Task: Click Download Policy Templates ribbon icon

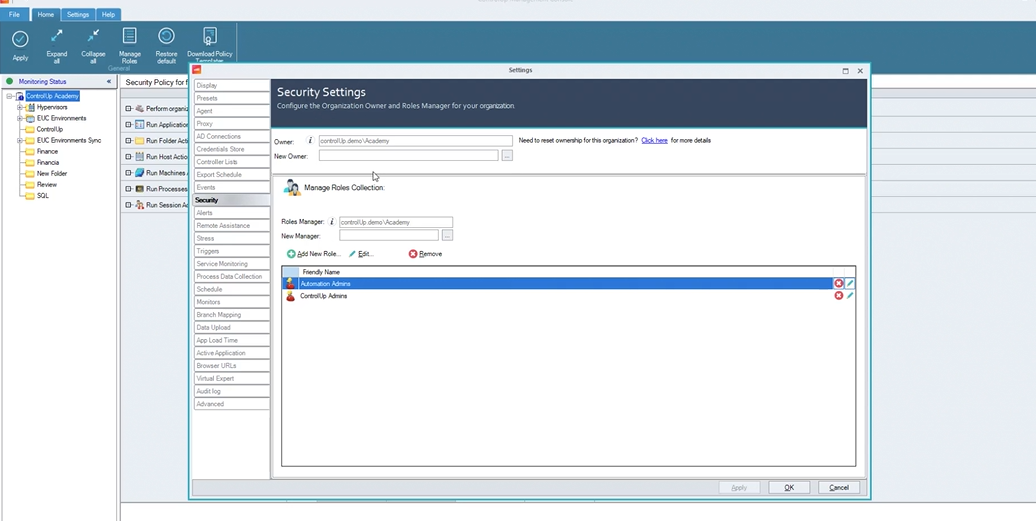Action: pyautogui.click(x=209, y=36)
